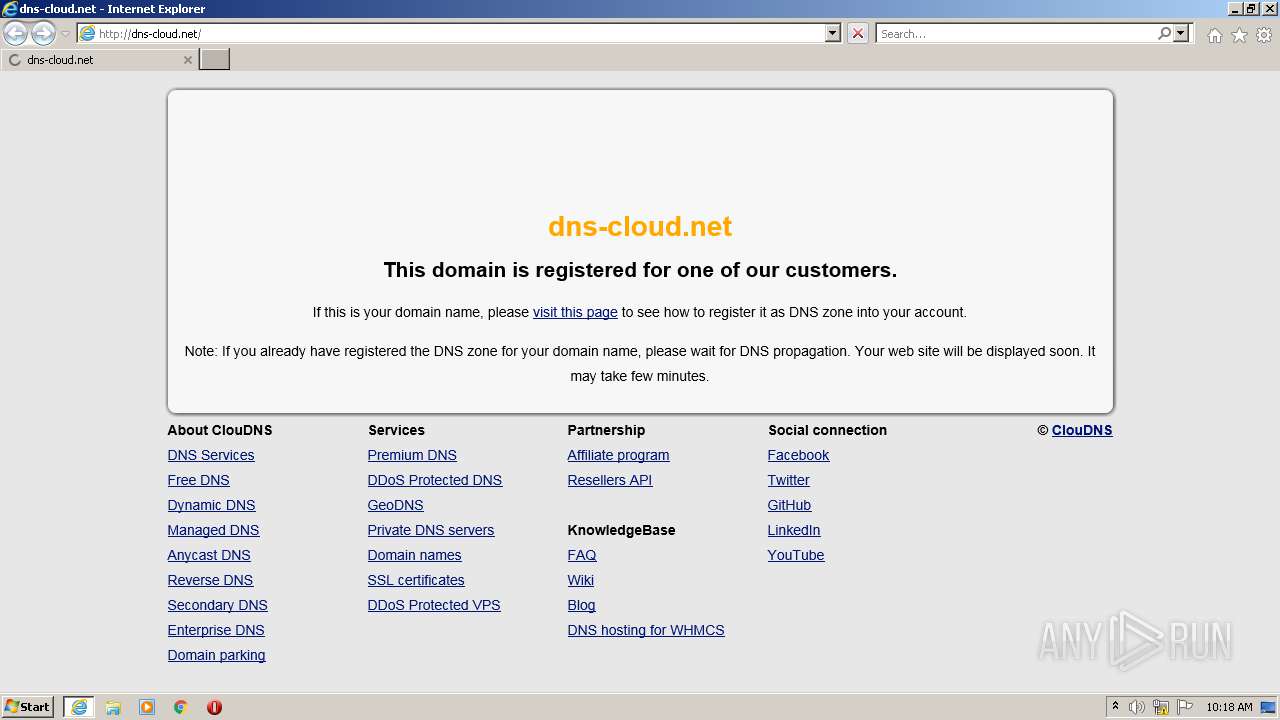Viewport: 1280px width, 720px height.
Task: Visit the Enterprise DNS page
Action: pyautogui.click(x=216, y=630)
